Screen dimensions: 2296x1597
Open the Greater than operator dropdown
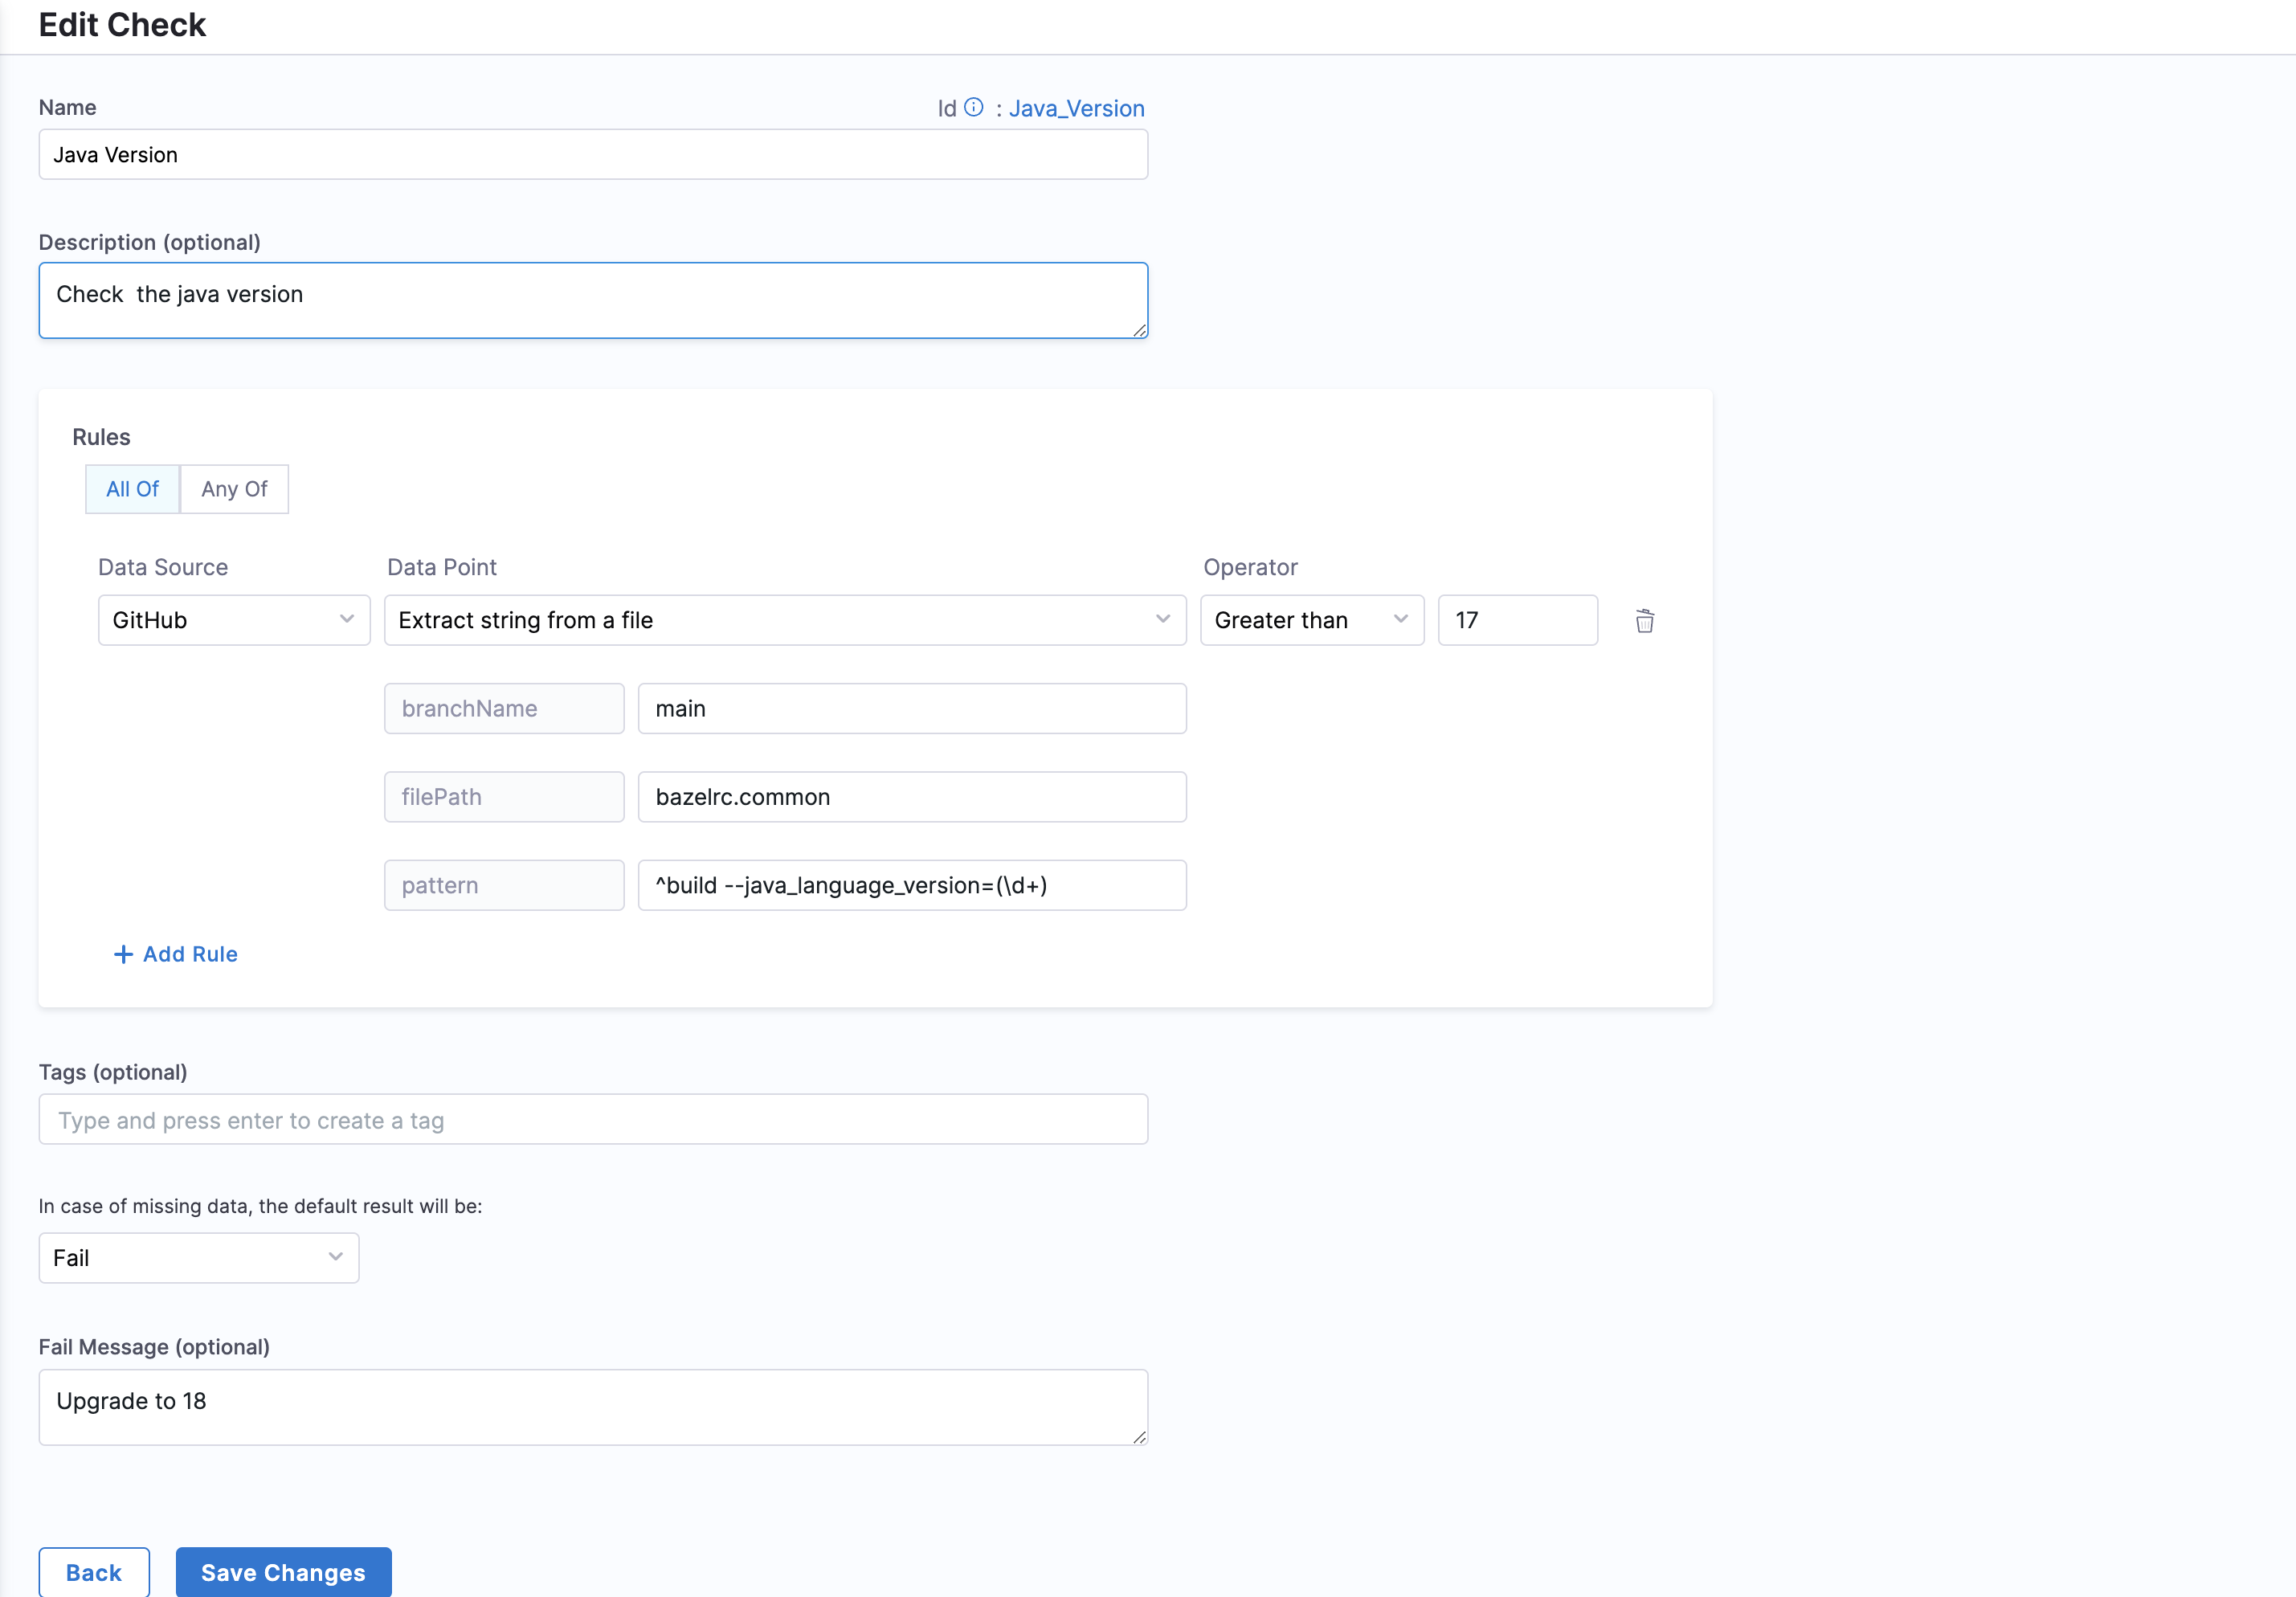pos(1311,620)
